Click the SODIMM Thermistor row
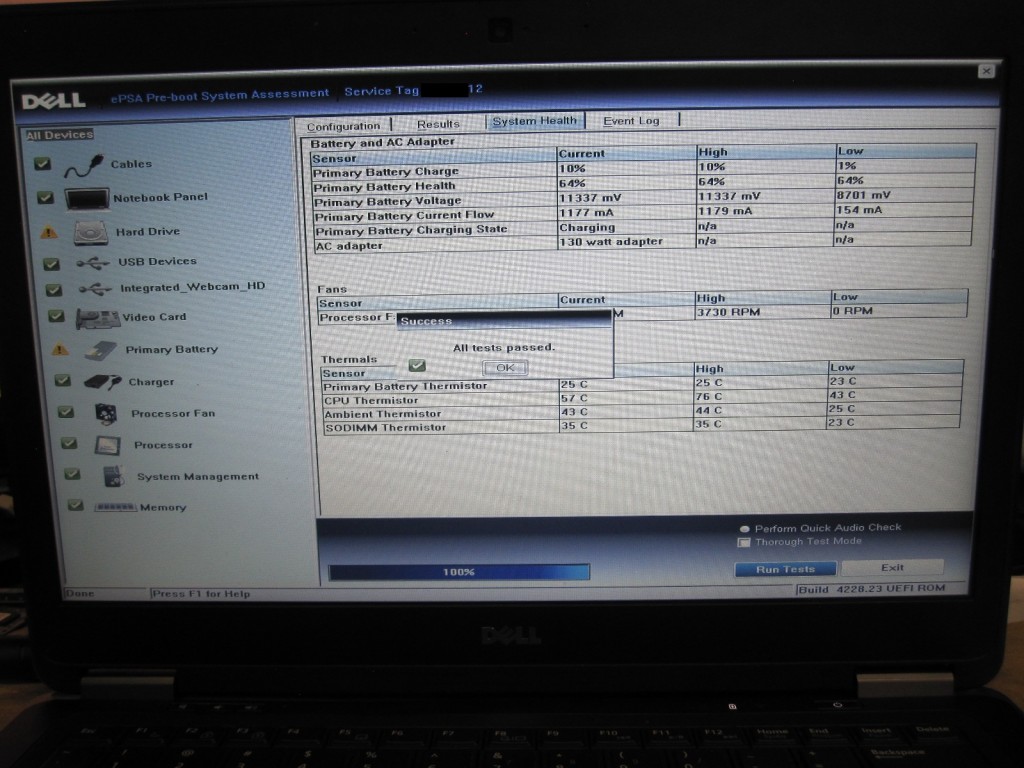Image resolution: width=1024 pixels, height=768 pixels. coord(641,426)
